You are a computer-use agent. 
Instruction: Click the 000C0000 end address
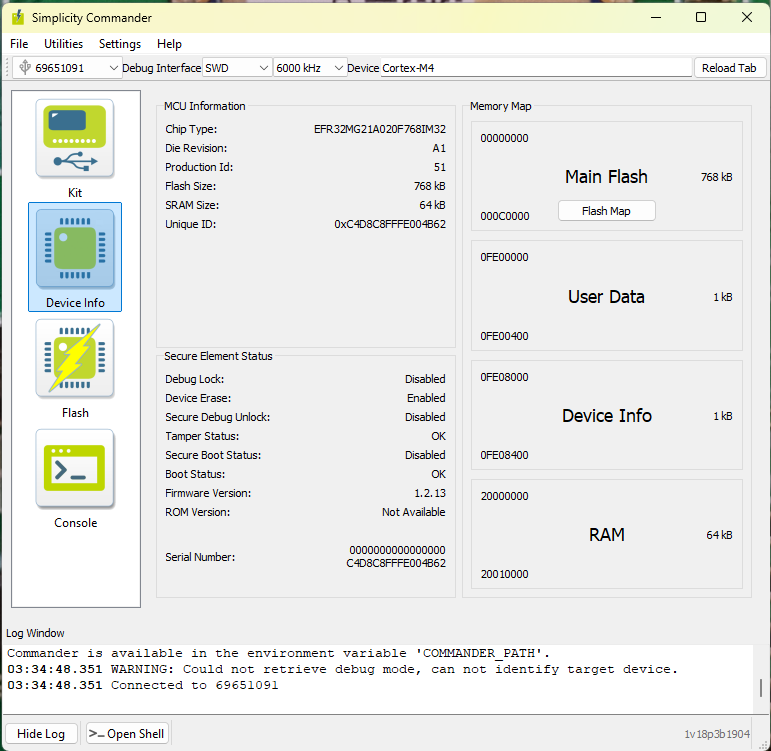coord(504,216)
